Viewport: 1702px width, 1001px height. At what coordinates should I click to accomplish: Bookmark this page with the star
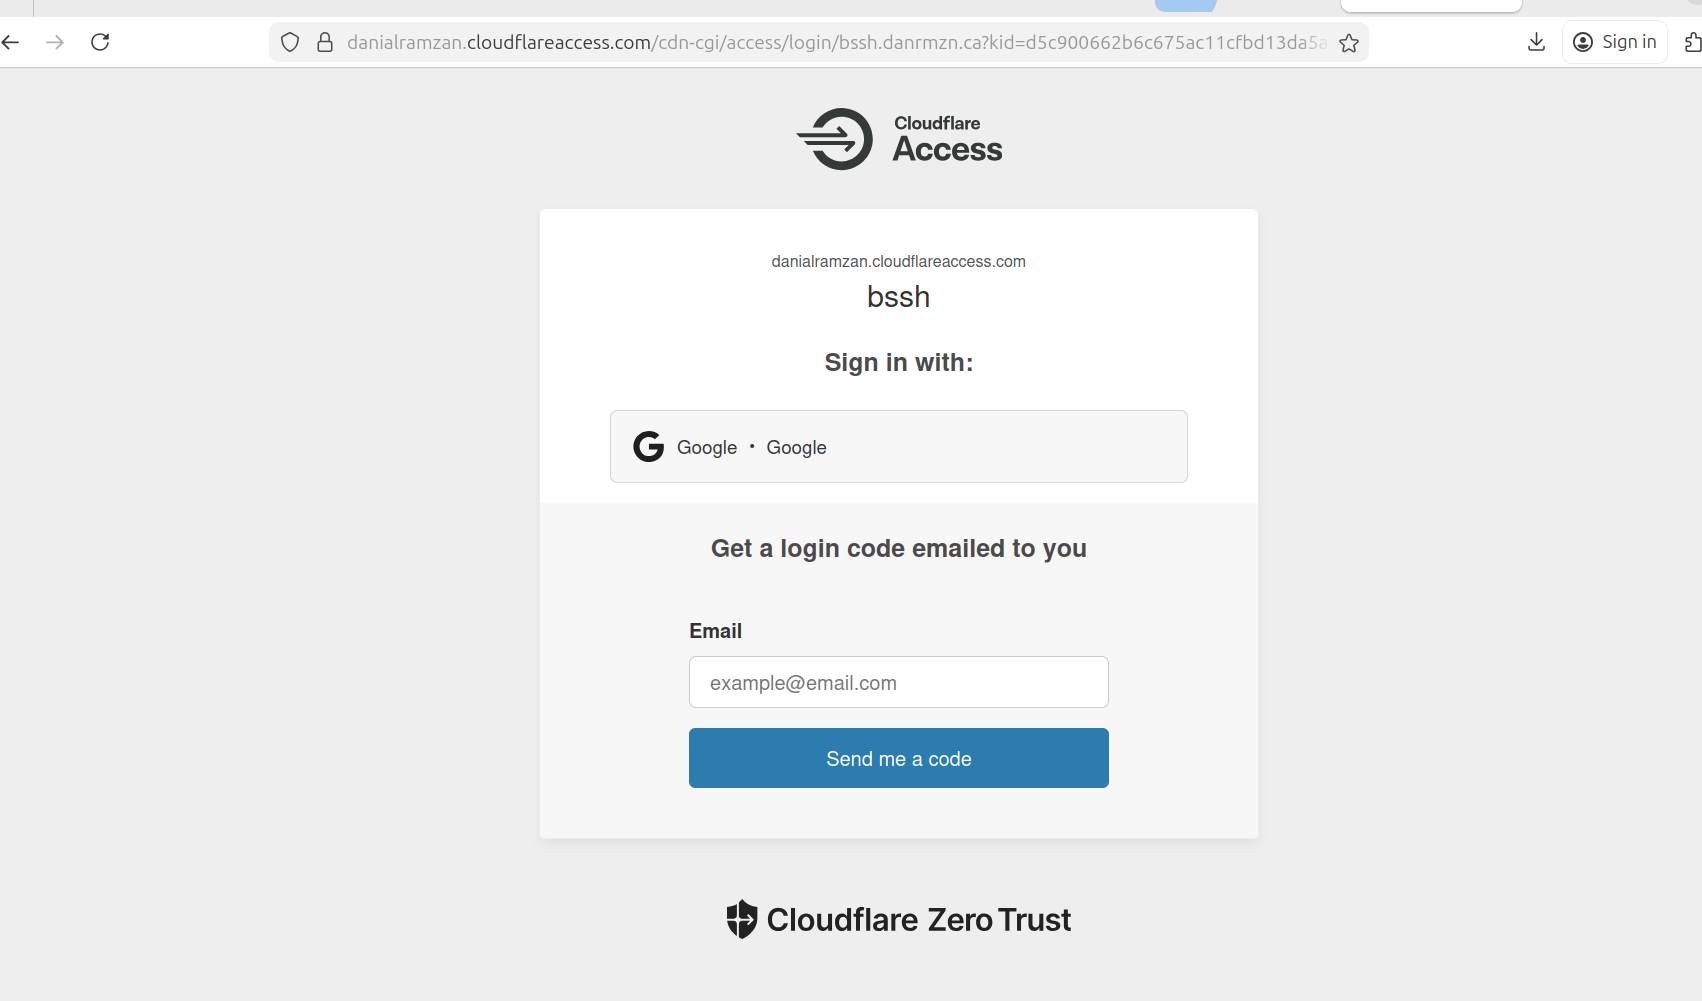[x=1349, y=43]
